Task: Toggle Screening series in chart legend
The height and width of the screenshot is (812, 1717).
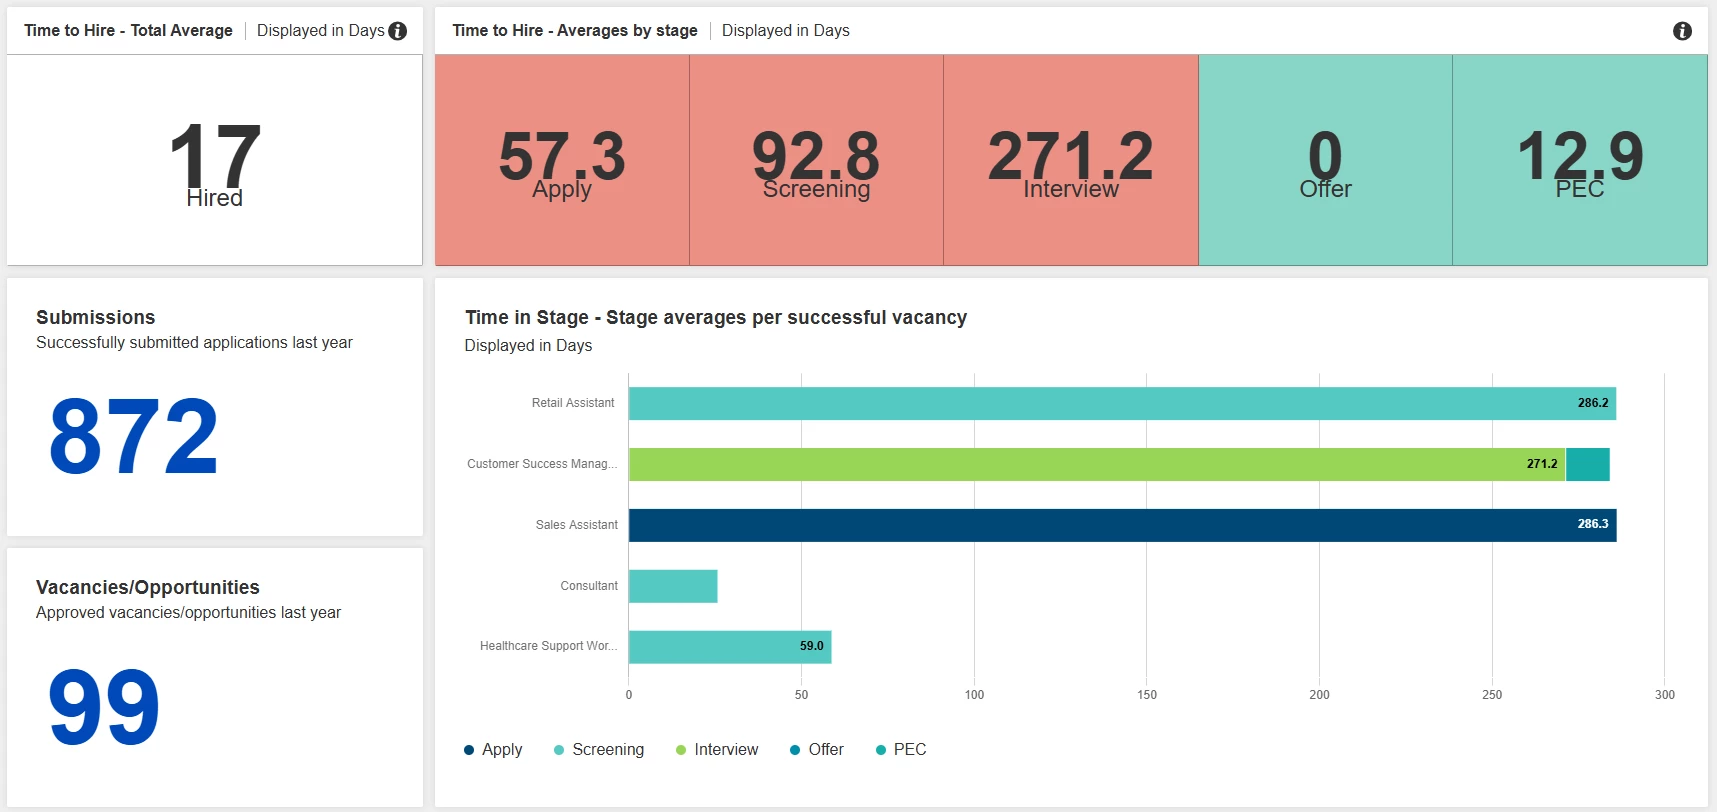Action: 599,750
